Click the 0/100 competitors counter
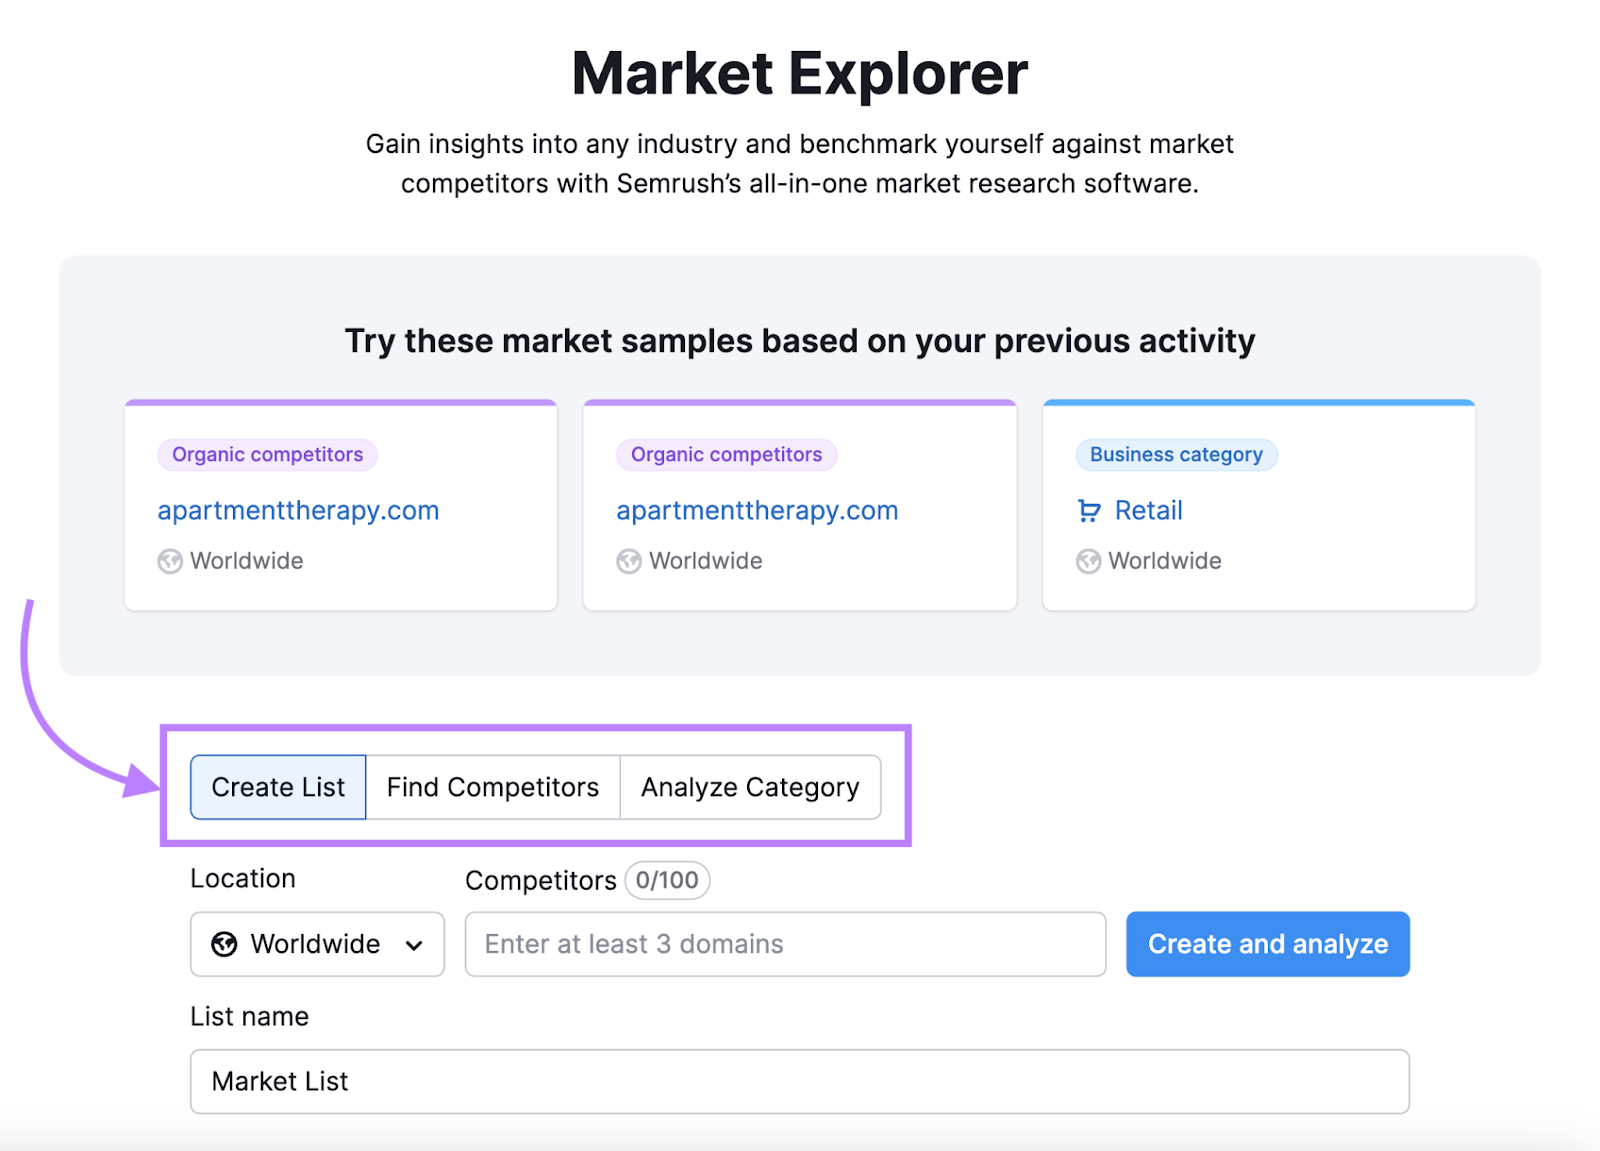This screenshot has height=1151, width=1600. pyautogui.click(x=667, y=880)
